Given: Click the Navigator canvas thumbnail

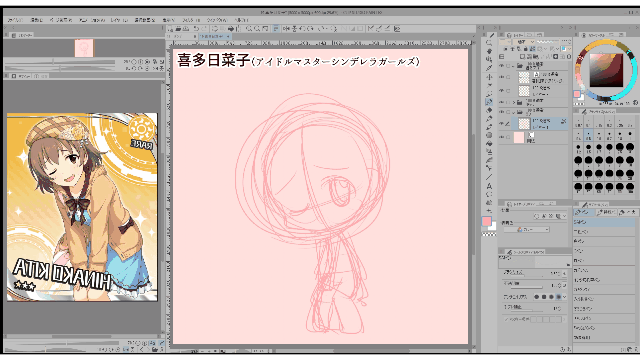Looking at the screenshot, I should 84,48.
